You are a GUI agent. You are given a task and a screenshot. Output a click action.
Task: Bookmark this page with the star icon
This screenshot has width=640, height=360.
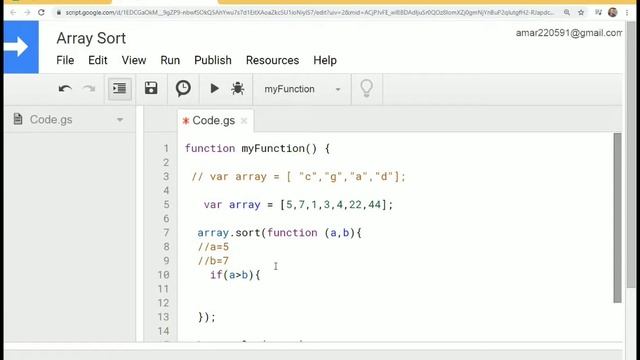coord(581,13)
